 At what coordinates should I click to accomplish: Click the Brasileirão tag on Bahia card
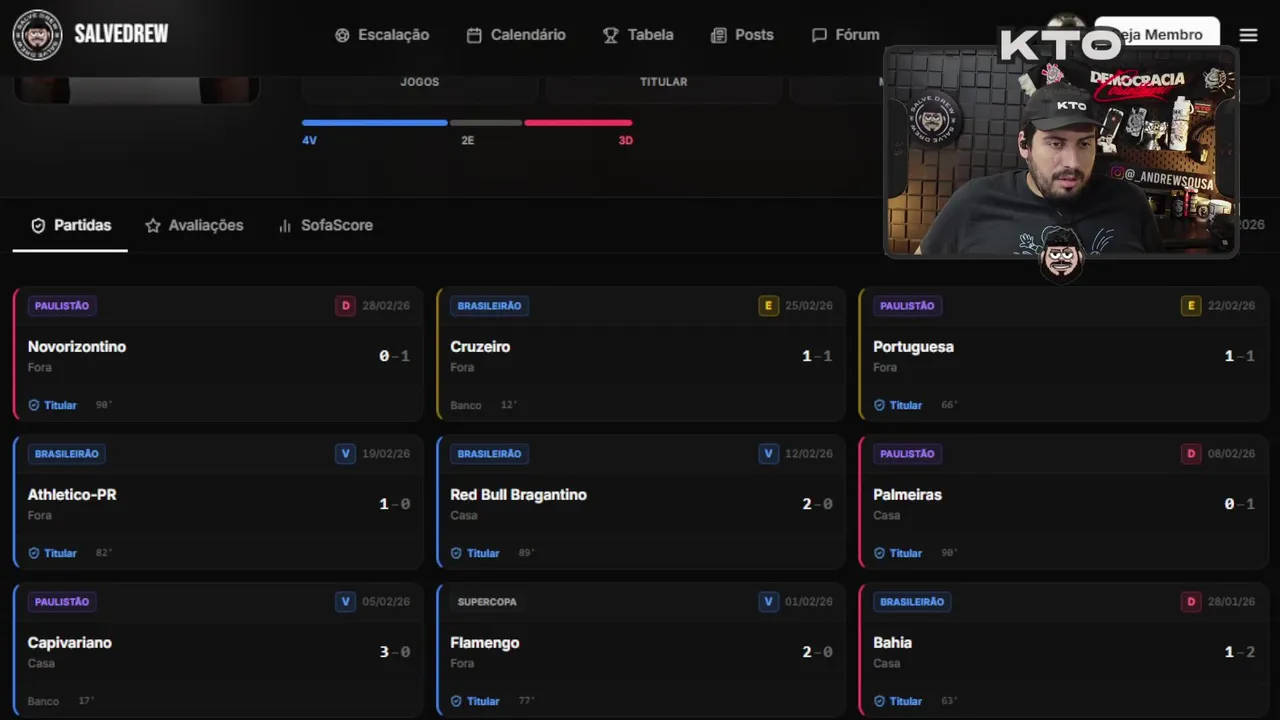pos(912,602)
